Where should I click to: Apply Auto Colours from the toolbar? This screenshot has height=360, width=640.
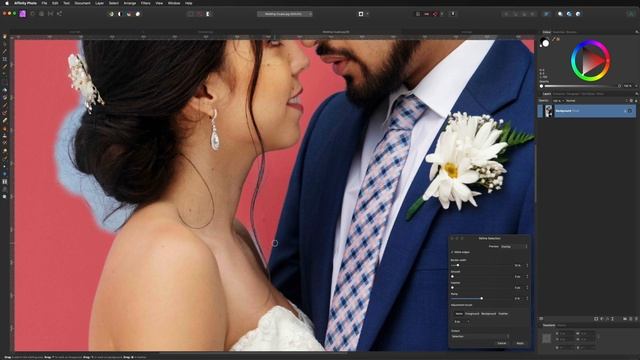[x=129, y=14]
